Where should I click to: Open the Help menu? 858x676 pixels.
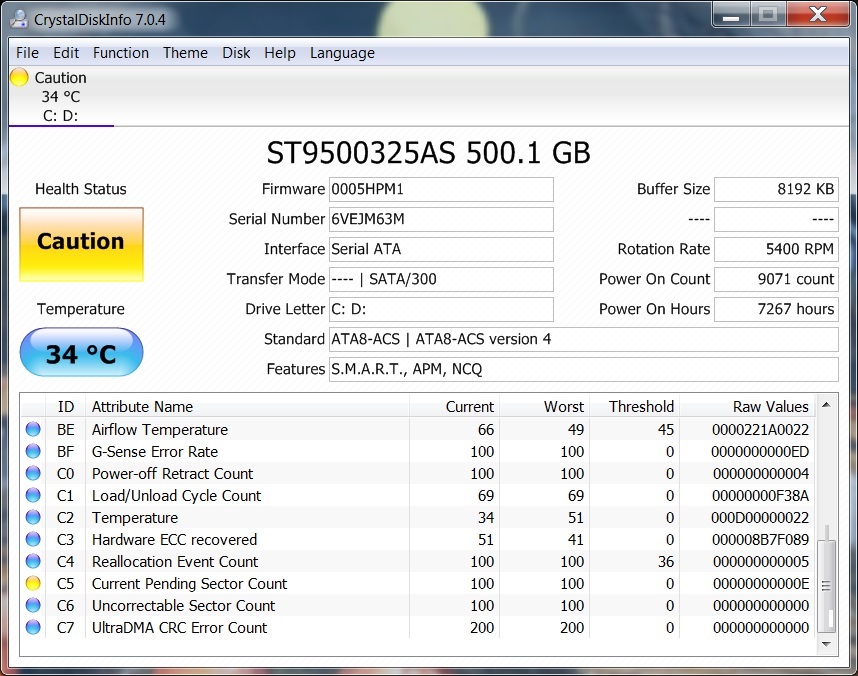pos(280,53)
